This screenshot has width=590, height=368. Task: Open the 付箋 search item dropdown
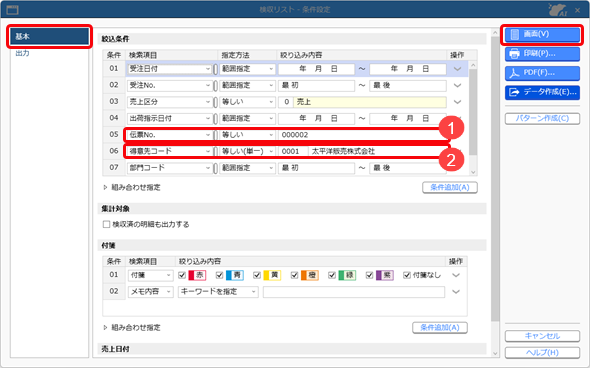coord(151,275)
